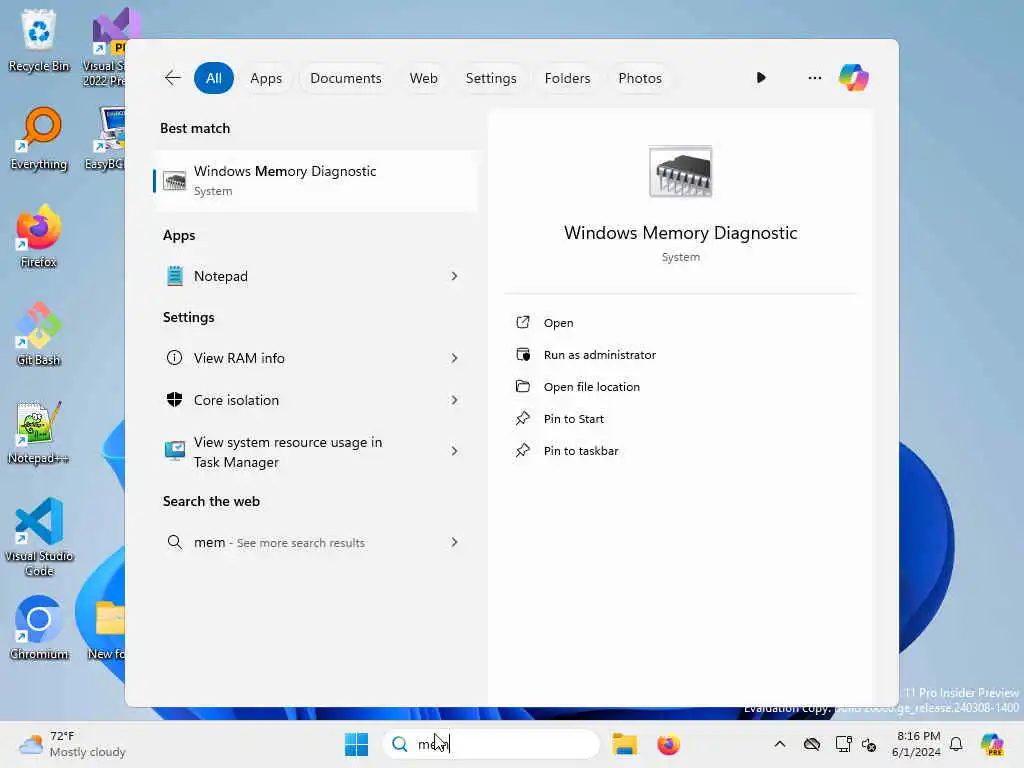1024x768 pixels.
Task: Click the info icon beside View RAM info
Action: click(x=174, y=358)
